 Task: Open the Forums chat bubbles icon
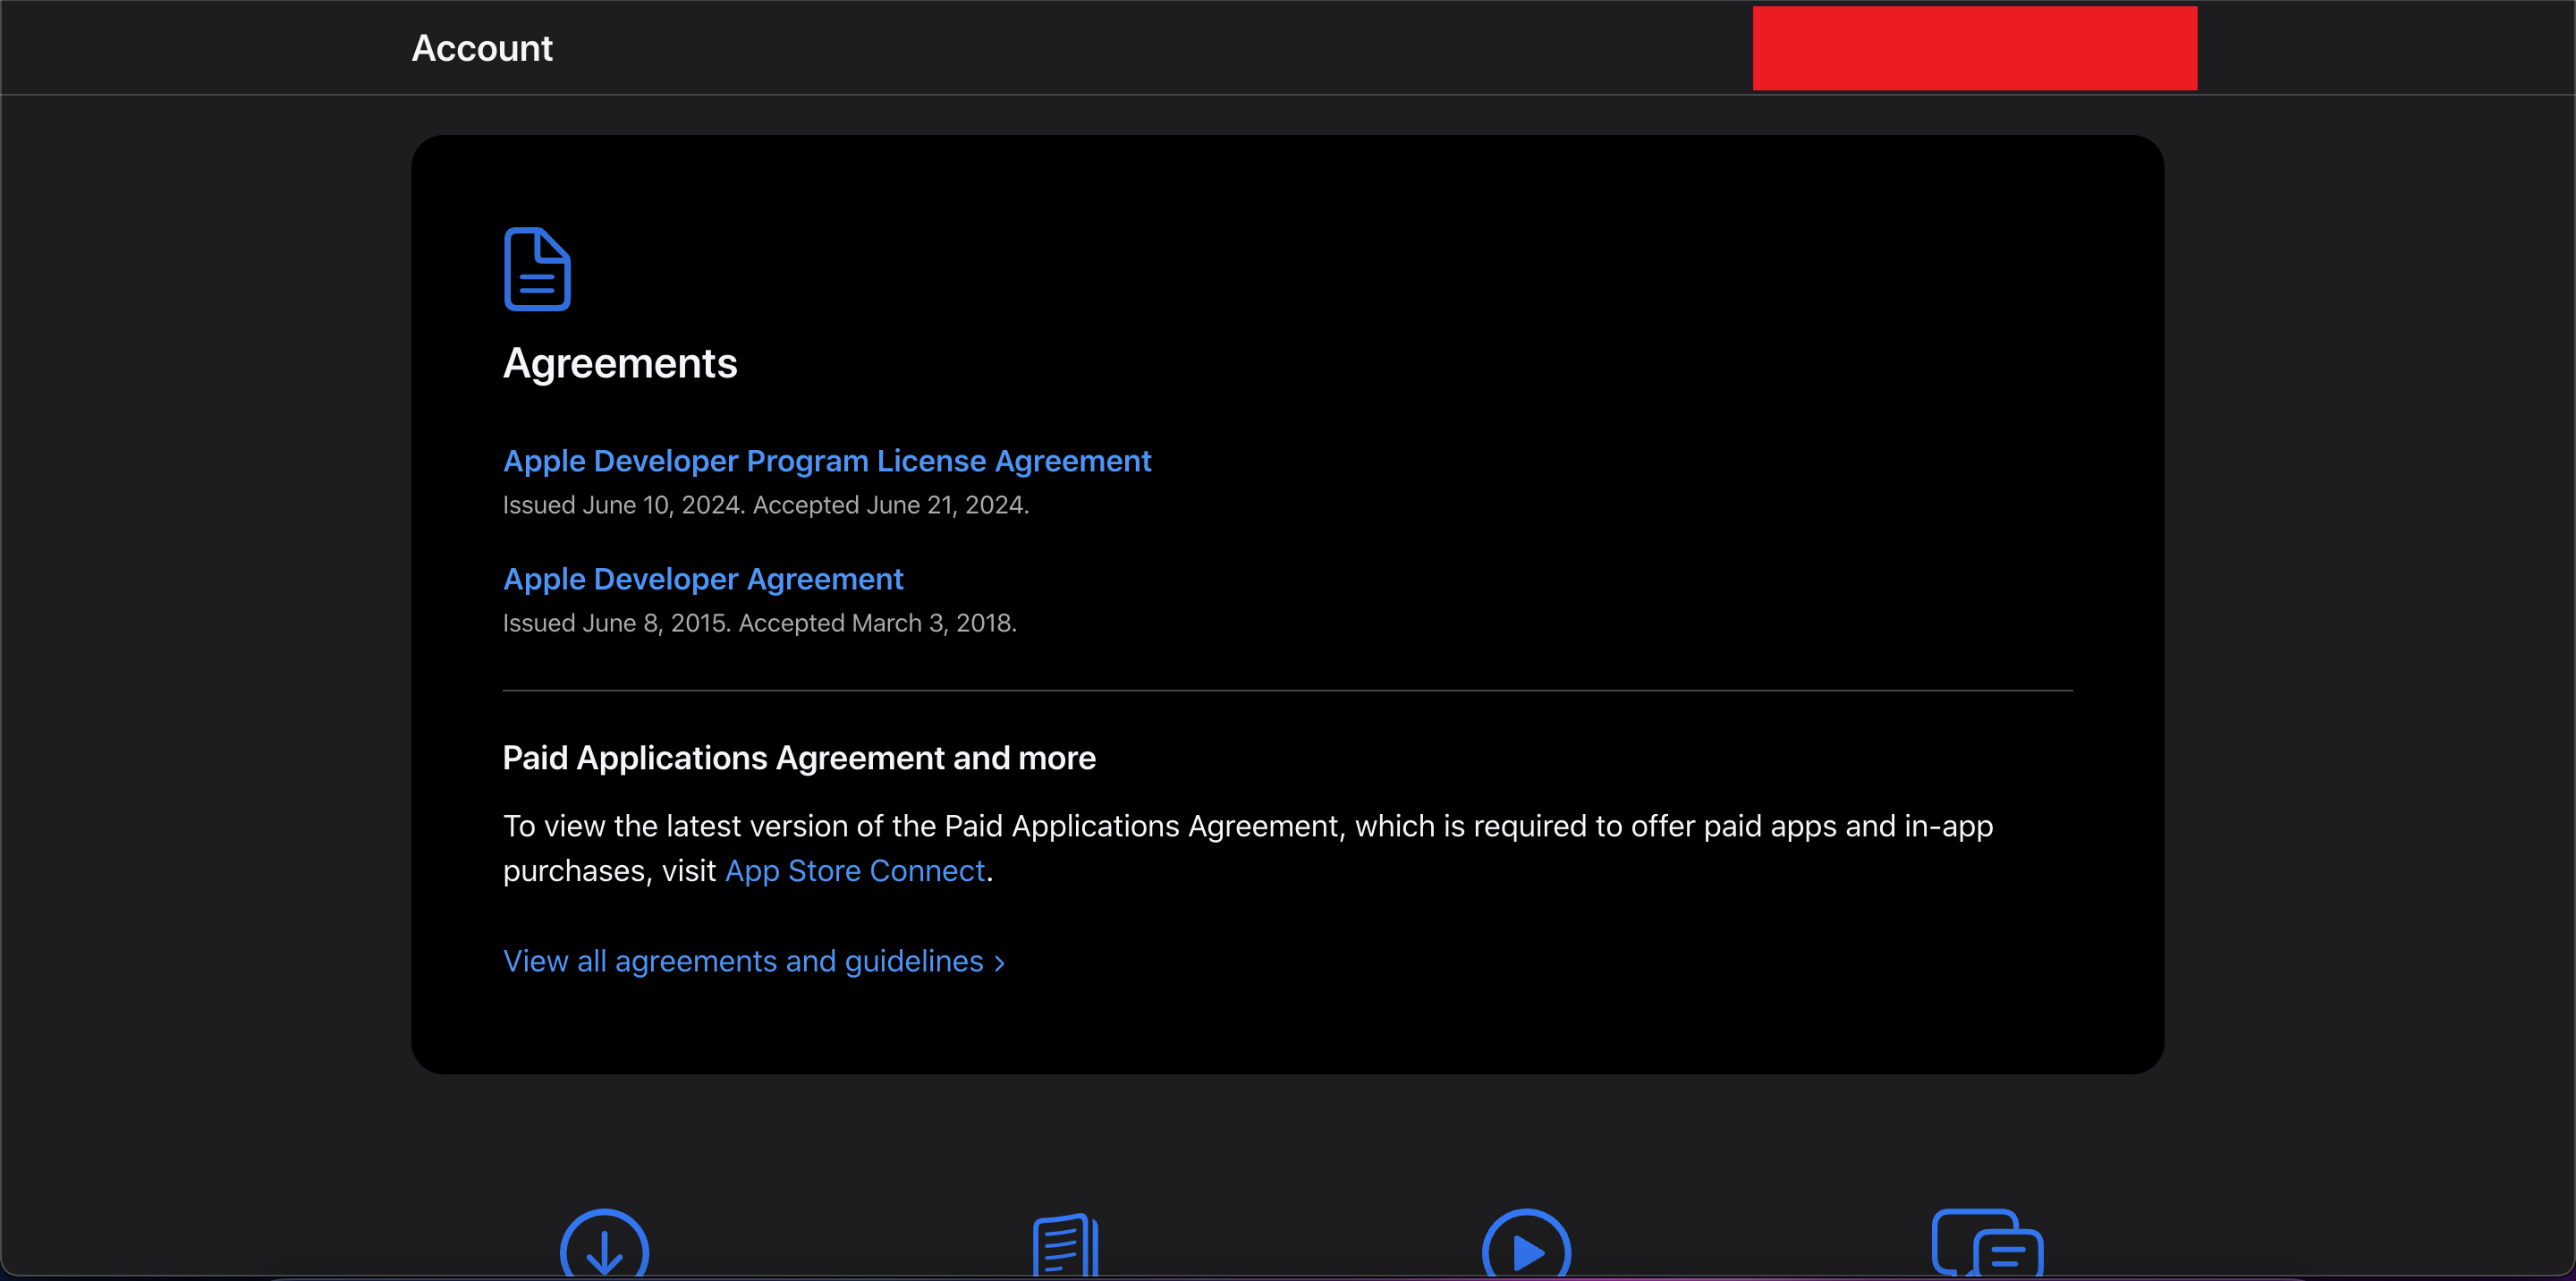tap(1987, 1244)
